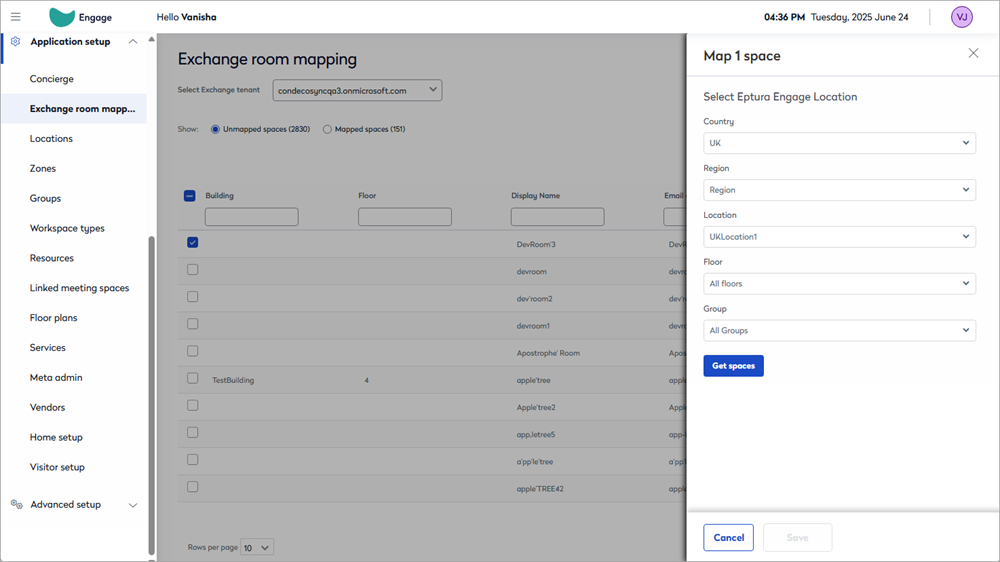1000x562 pixels.
Task: Click the TestBuilding cell
Action: pos(233,380)
